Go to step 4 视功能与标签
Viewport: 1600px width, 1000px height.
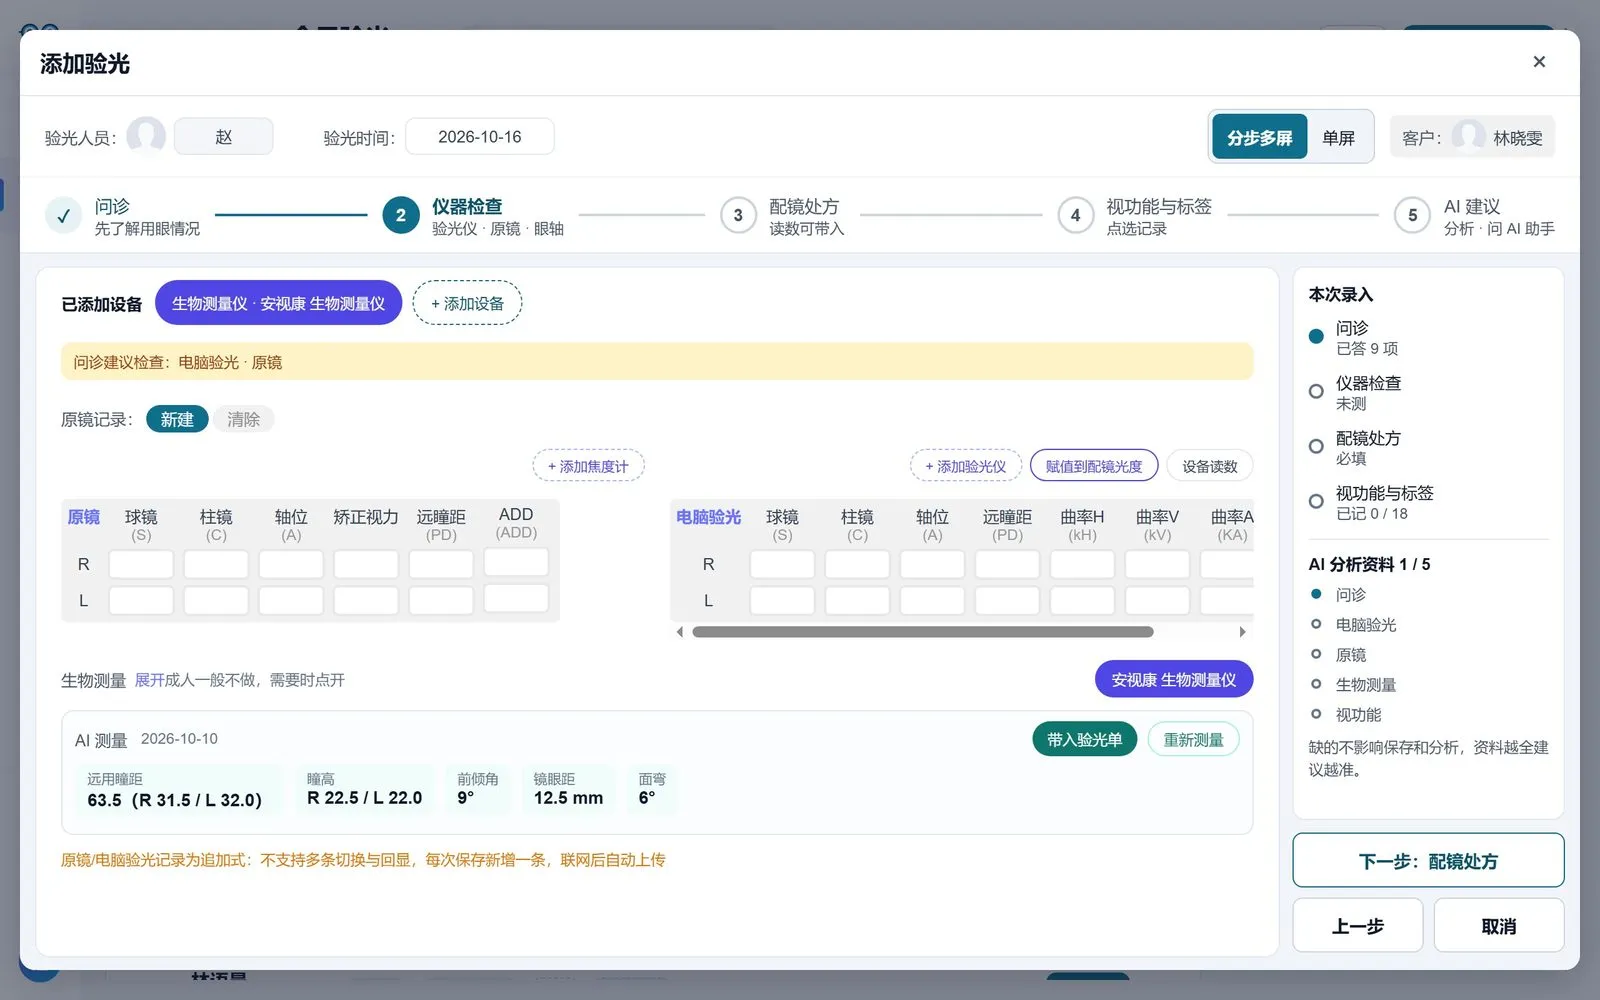point(1135,216)
